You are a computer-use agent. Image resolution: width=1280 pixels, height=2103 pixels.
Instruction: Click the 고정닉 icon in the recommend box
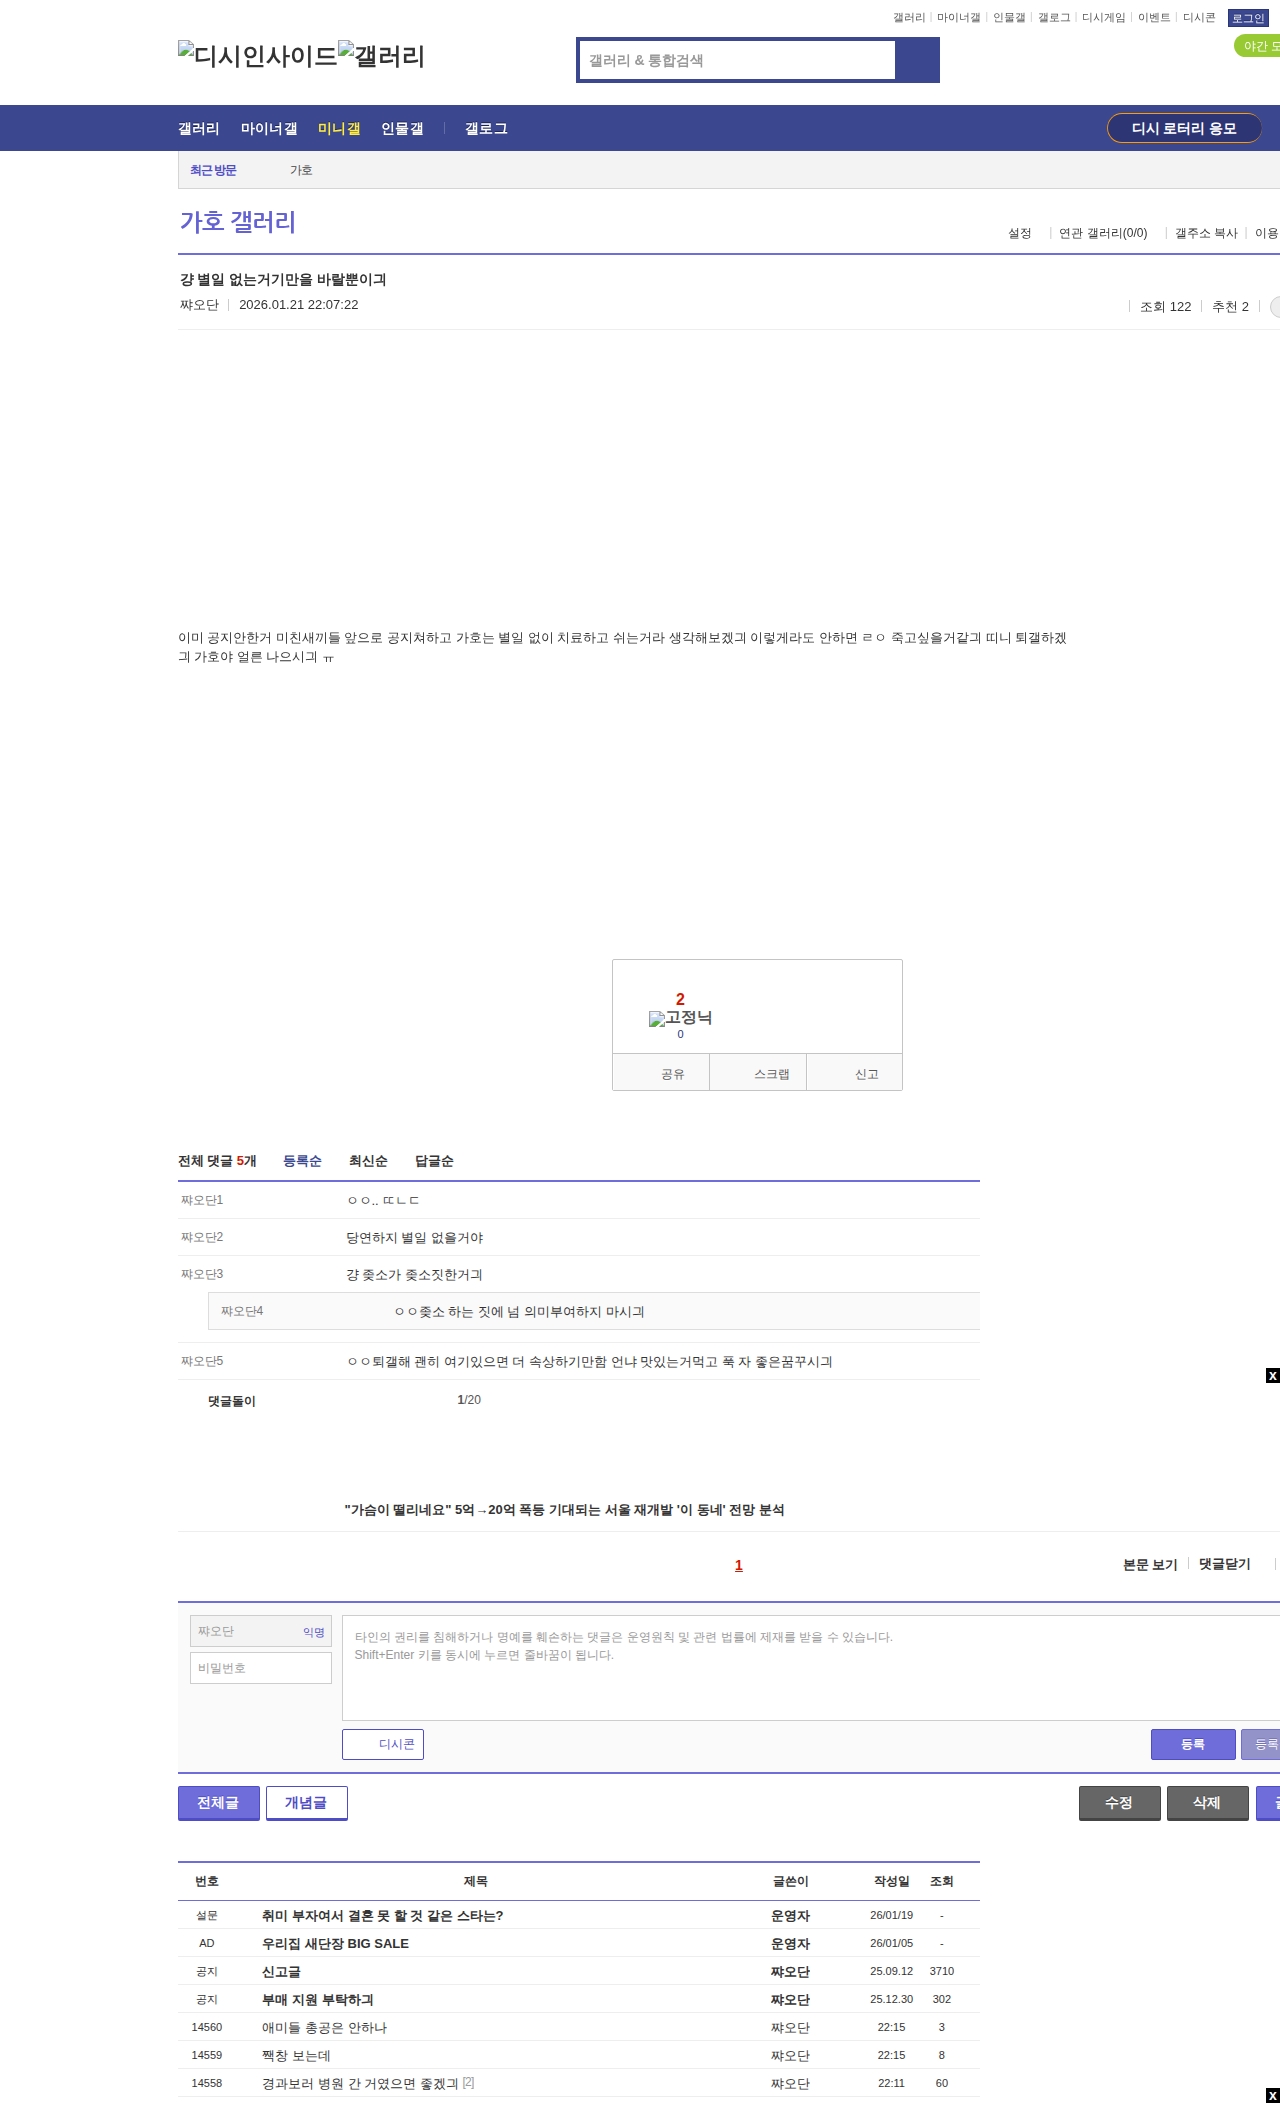click(x=680, y=1018)
